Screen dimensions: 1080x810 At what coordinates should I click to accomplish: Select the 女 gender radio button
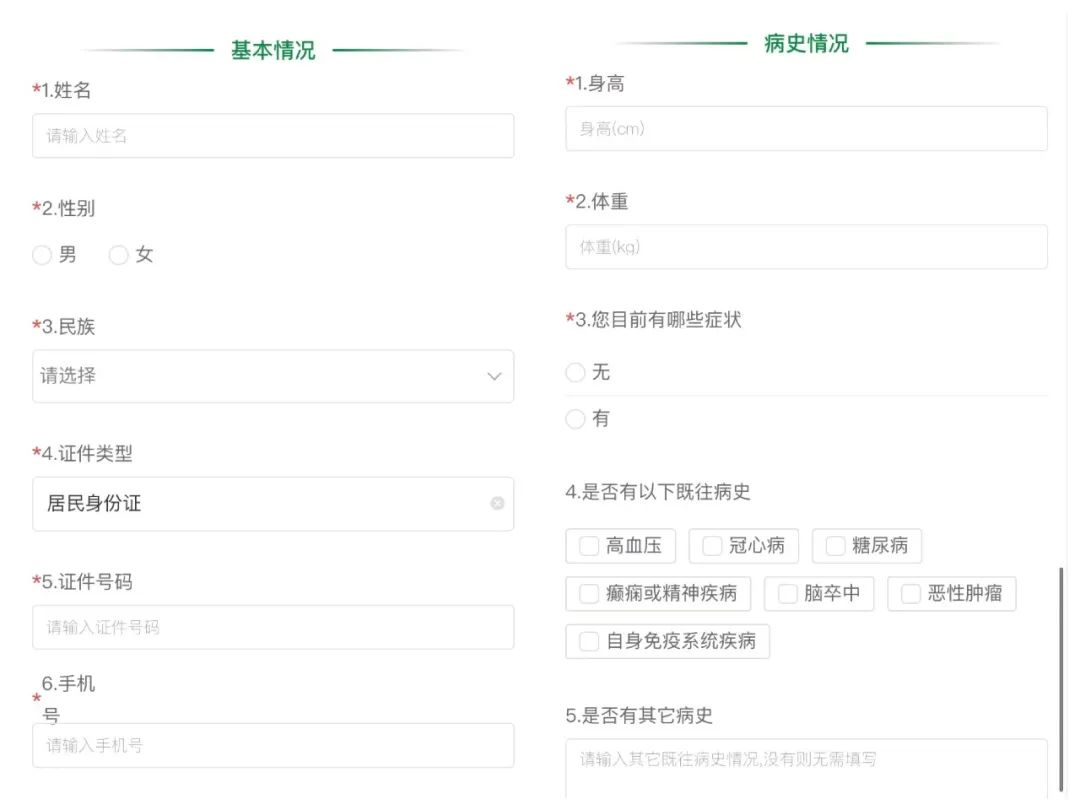click(118, 255)
